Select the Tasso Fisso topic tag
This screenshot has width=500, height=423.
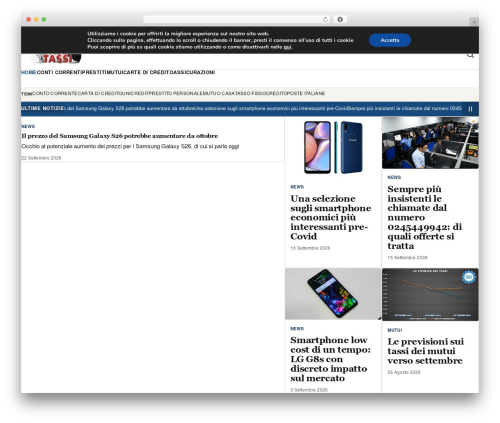[x=250, y=93]
